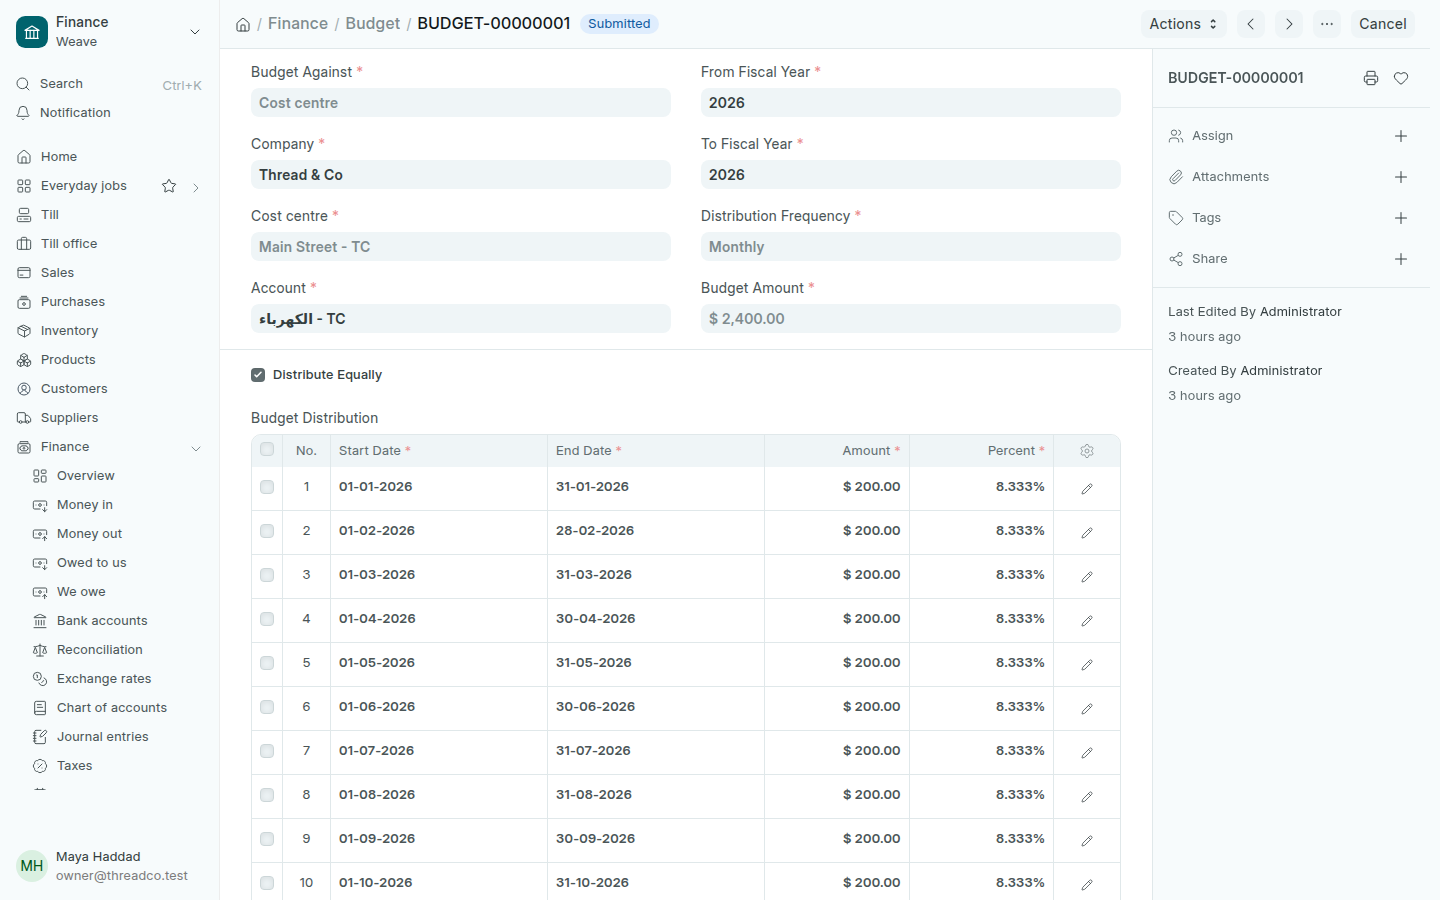
Task: Open the MH user avatar
Action: 32,866
